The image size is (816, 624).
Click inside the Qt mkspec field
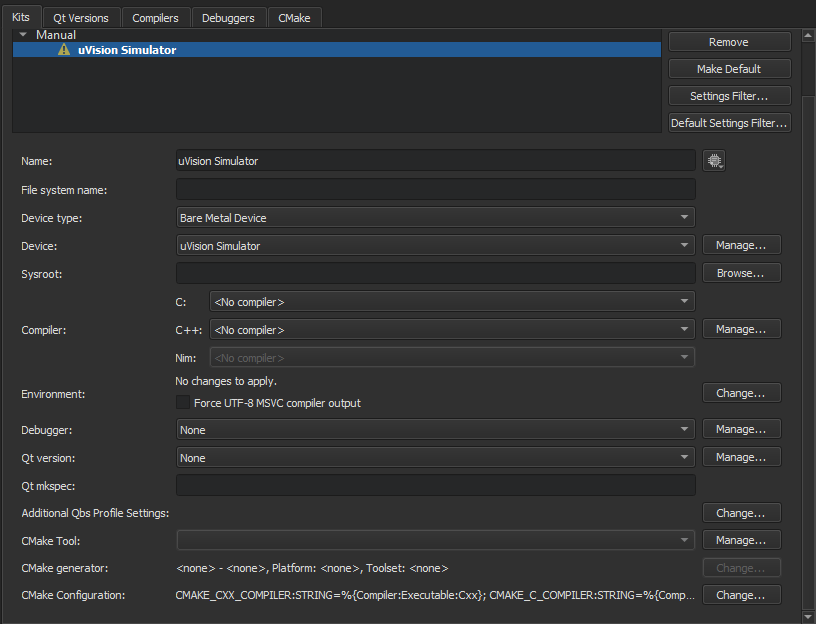[x=435, y=484]
